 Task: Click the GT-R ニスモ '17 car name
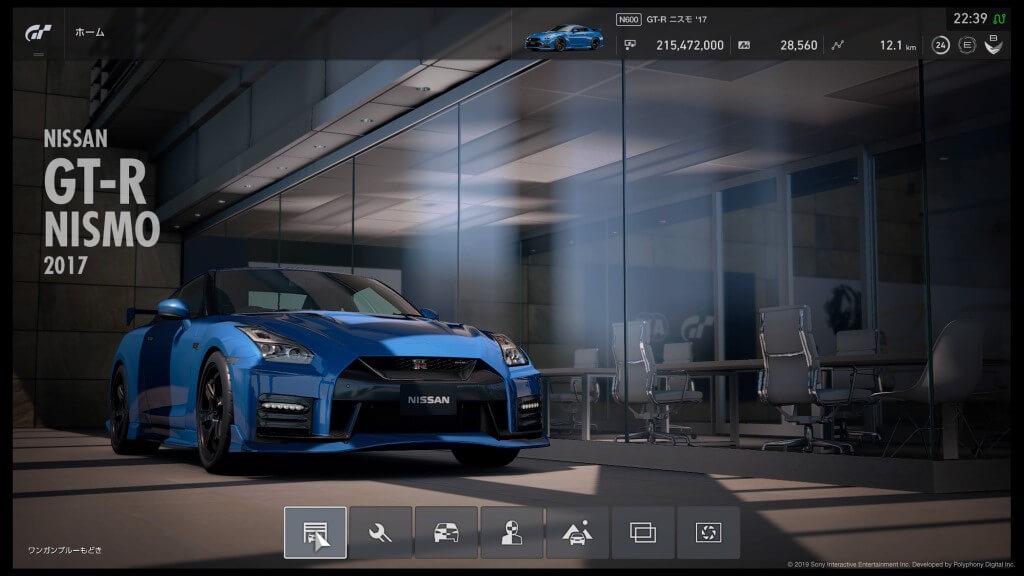677,20
